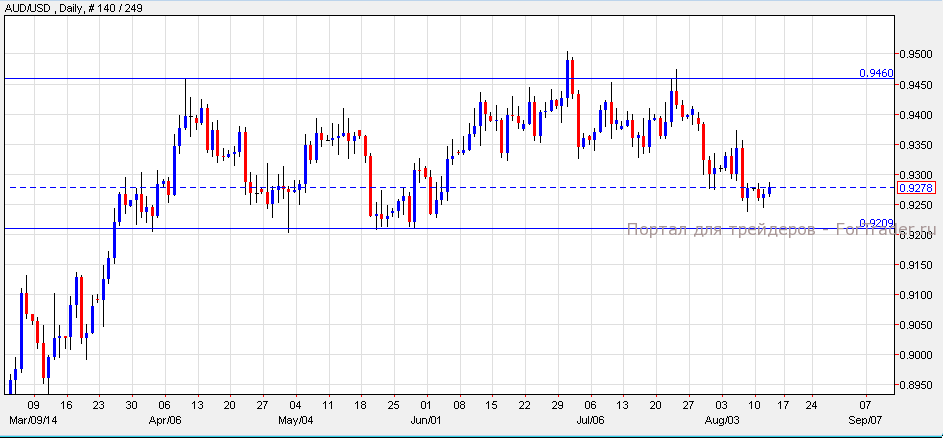This screenshot has width=943, height=438.
Task: Click the Apr/06 date on time axis
Action: coord(164,420)
